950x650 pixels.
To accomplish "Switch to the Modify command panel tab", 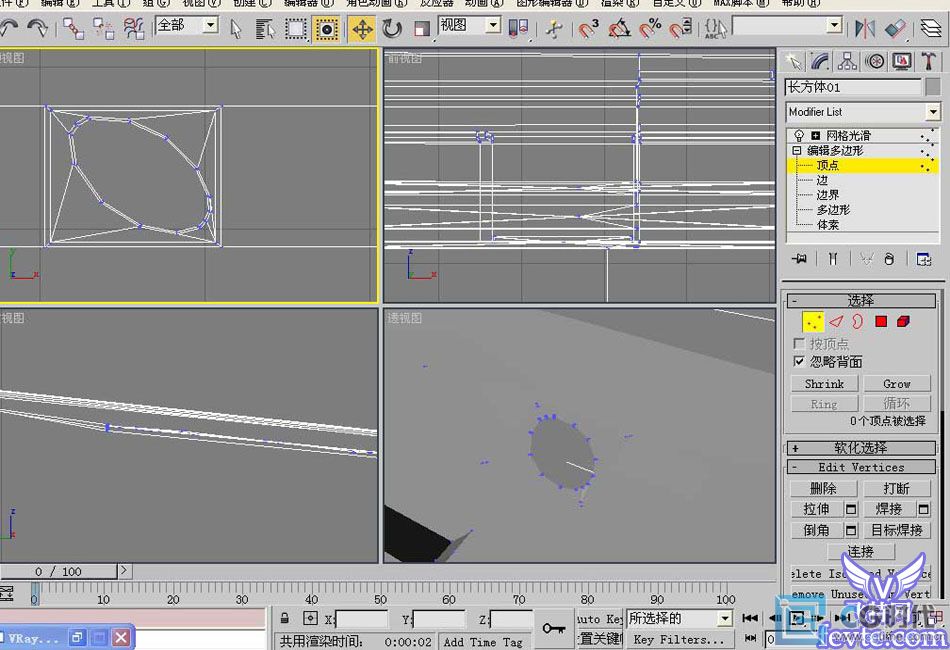I will tap(820, 61).
